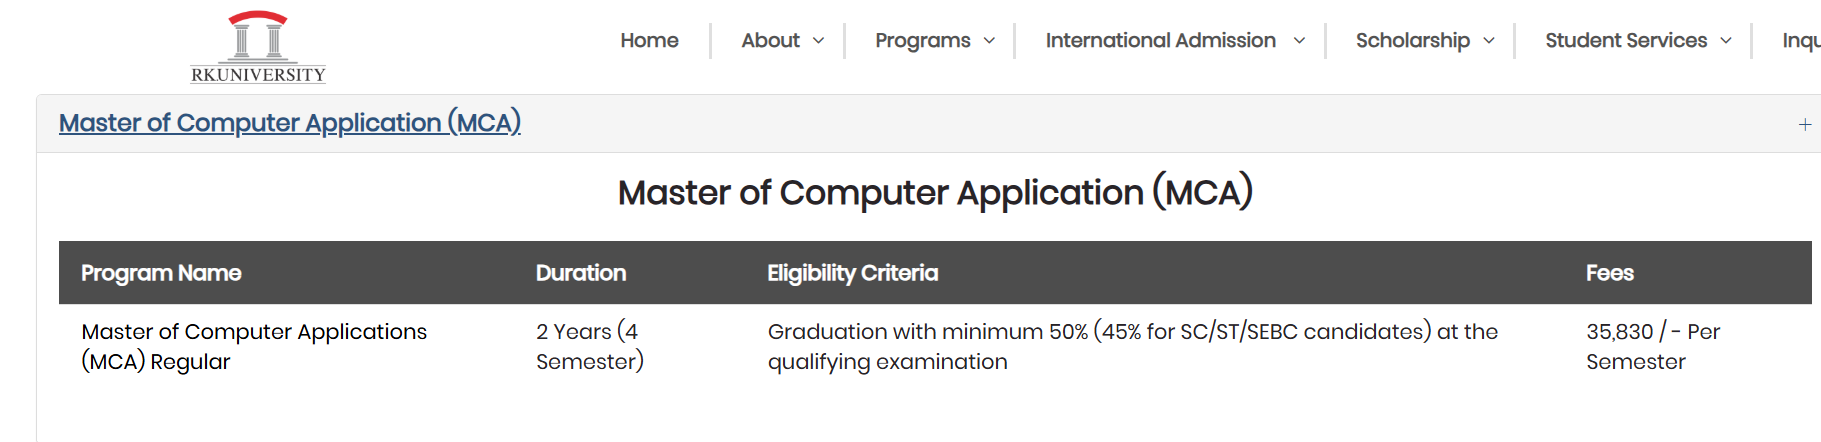Select the Program Name column header
1821x442 pixels.
[x=161, y=273]
